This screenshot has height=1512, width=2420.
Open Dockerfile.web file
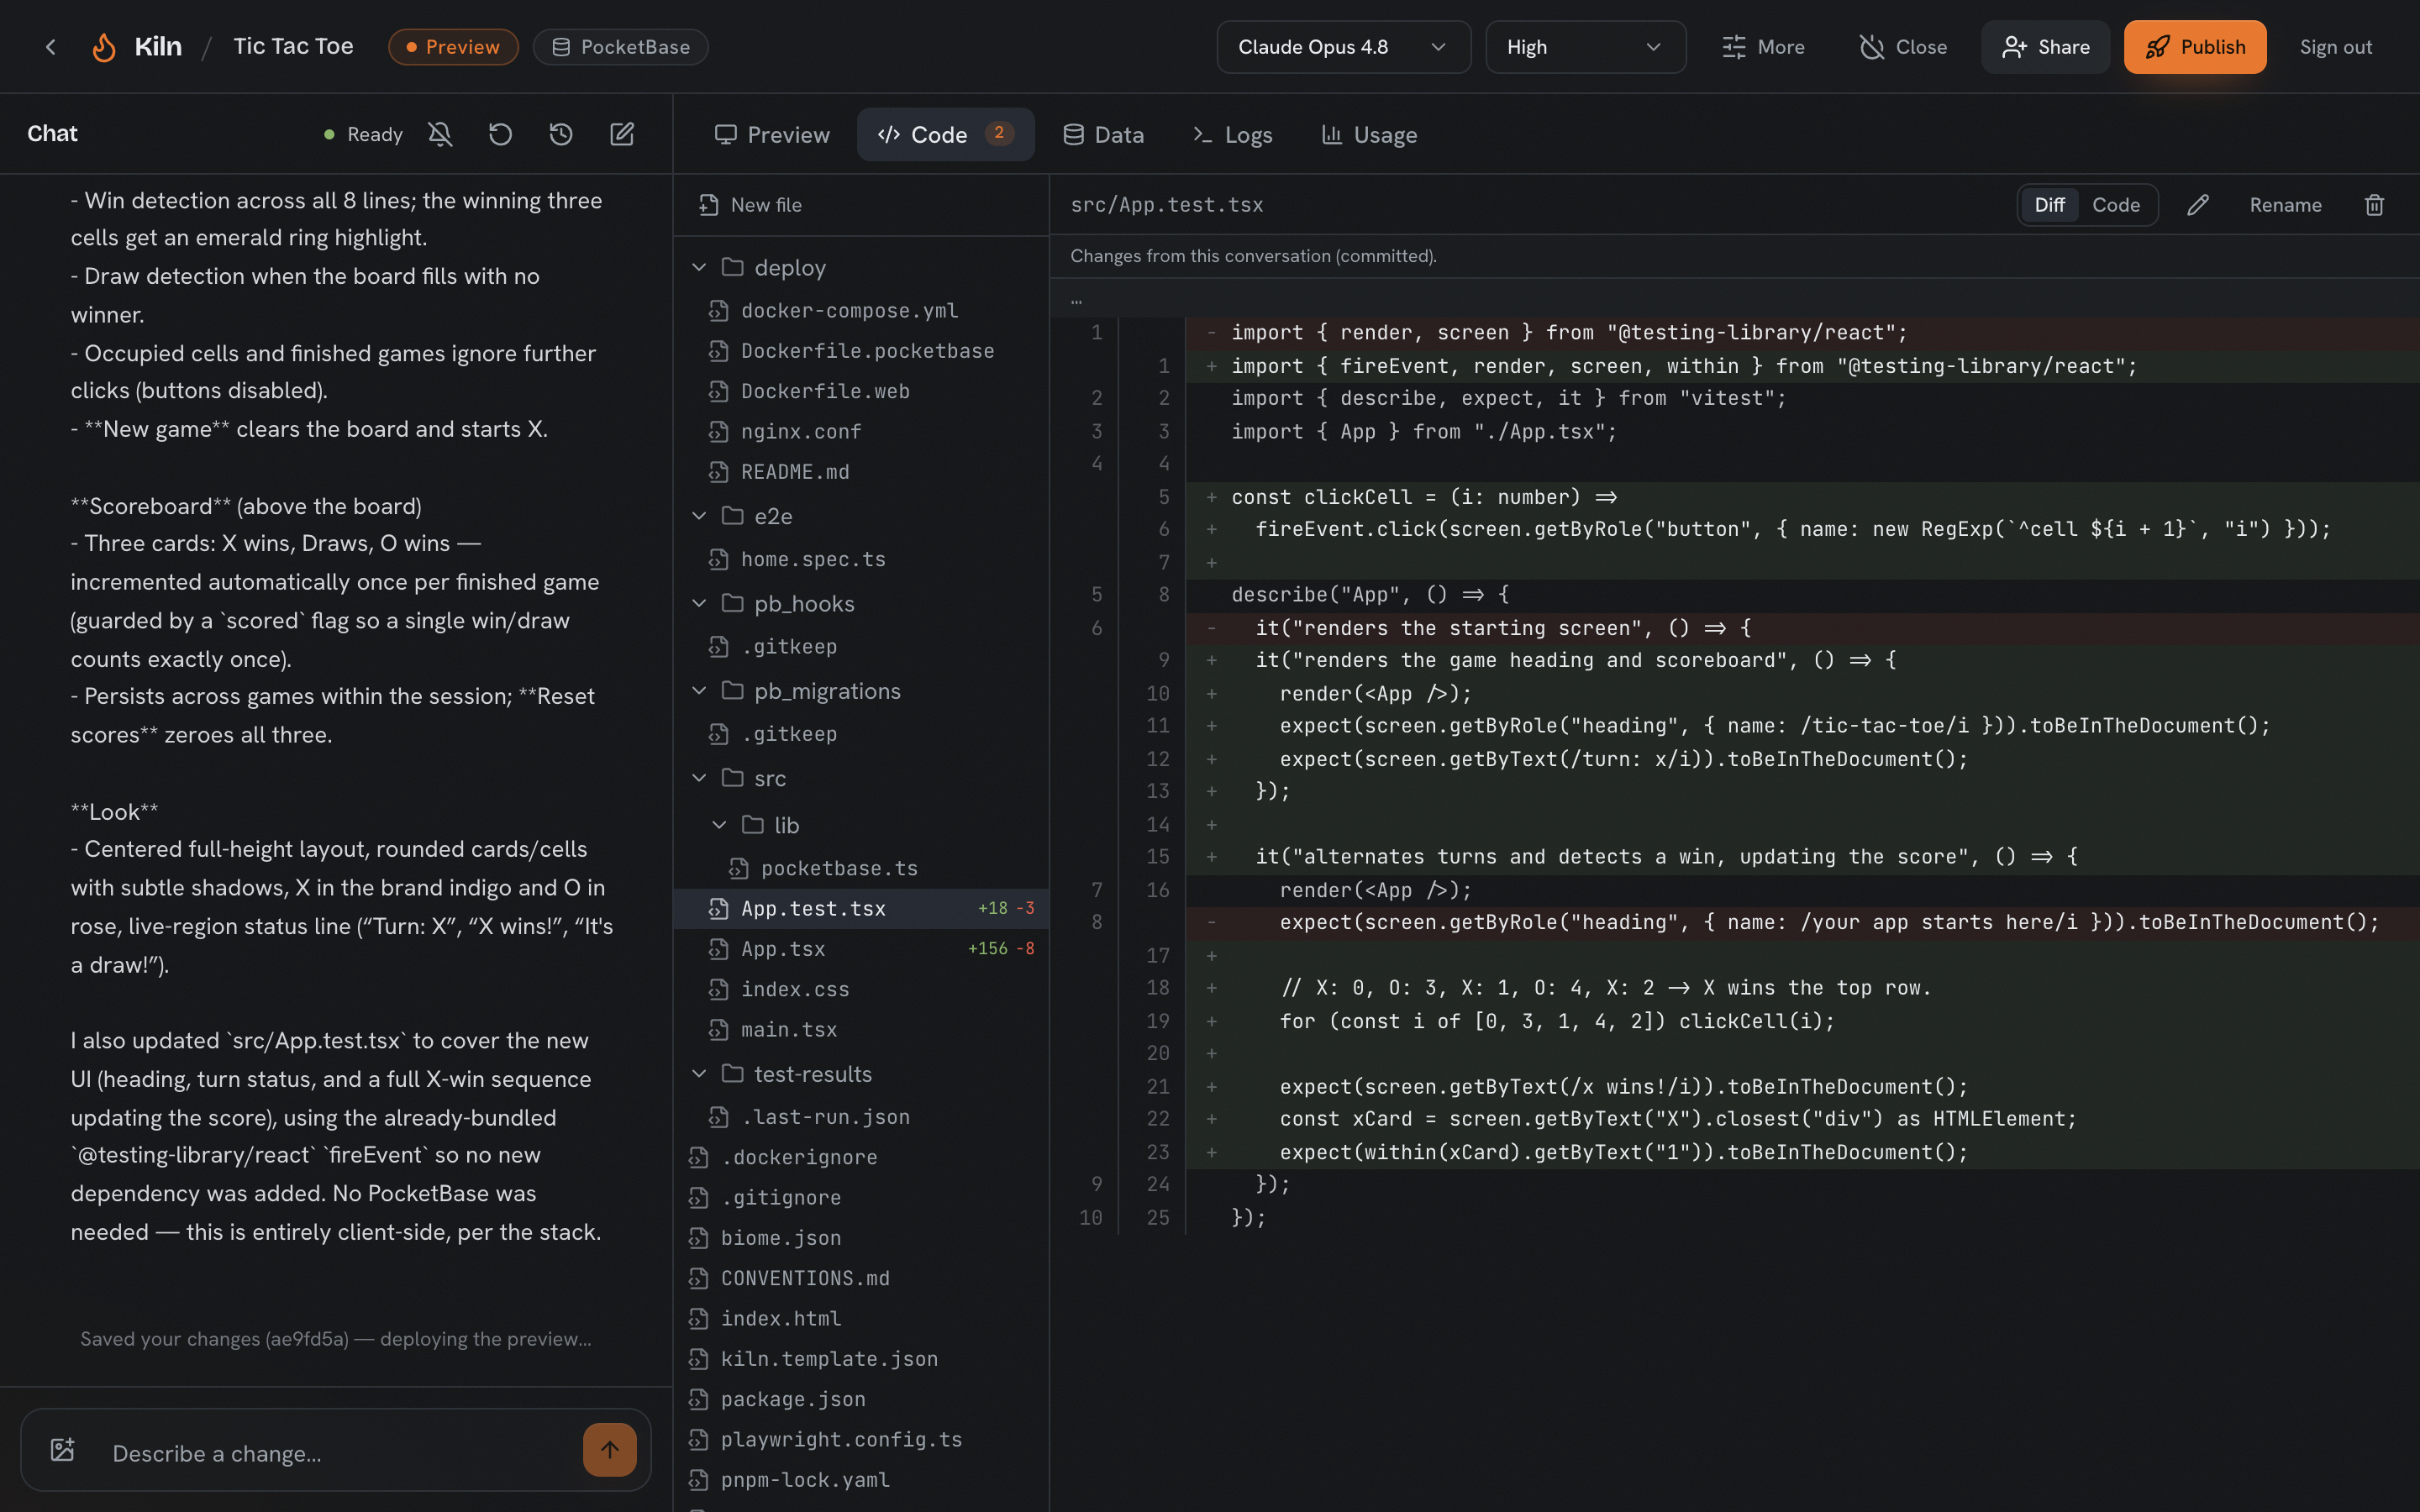point(825,391)
